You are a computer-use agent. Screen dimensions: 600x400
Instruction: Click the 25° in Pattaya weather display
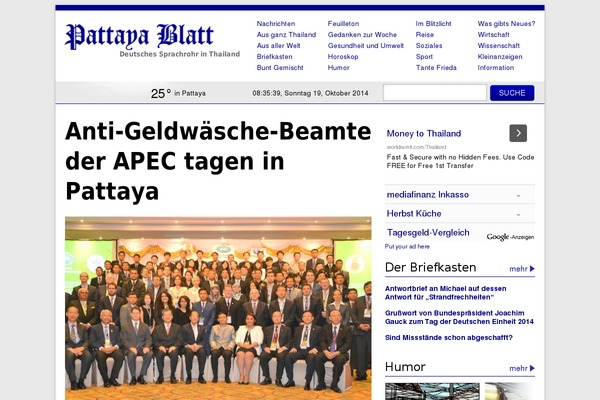coord(178,93)
